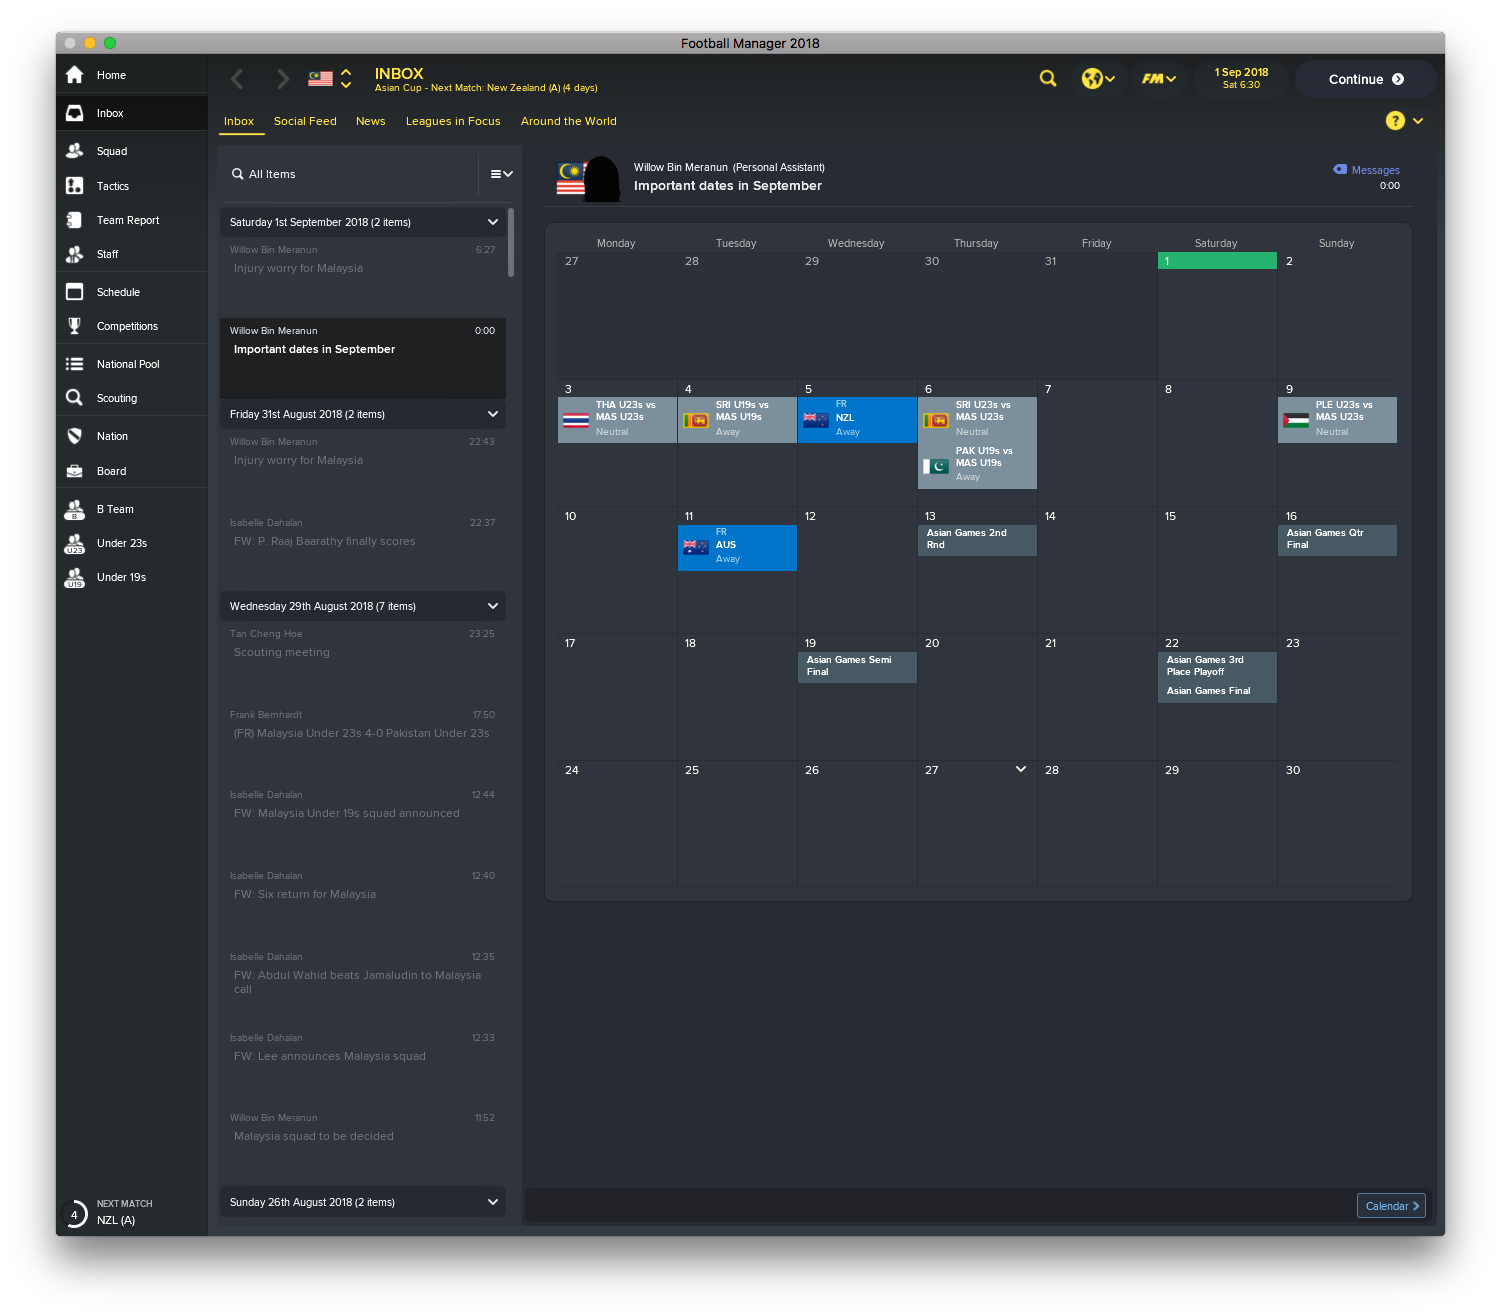Click THA U23s vs MAS U23s fixture
Screen dimensions: 1501x1316
click(x=617, y=420)
